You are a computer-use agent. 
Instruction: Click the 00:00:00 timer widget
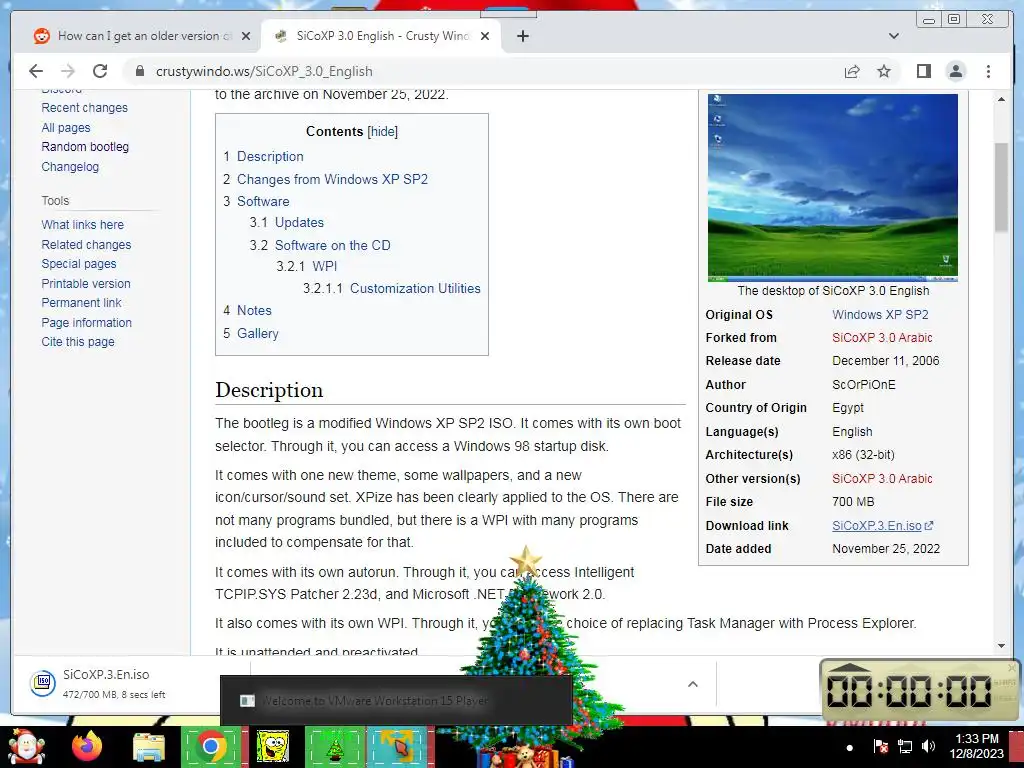coord(920,690)
